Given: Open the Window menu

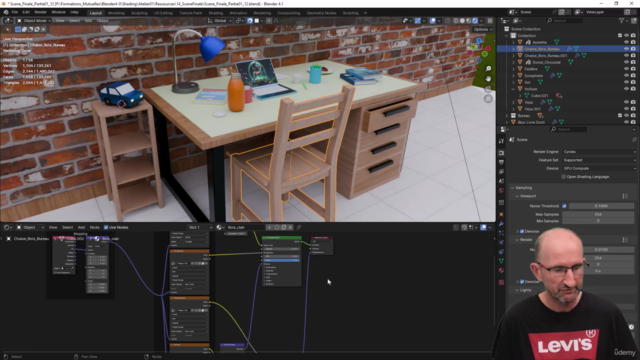Looking at the screenshot, I should [58, 12].
